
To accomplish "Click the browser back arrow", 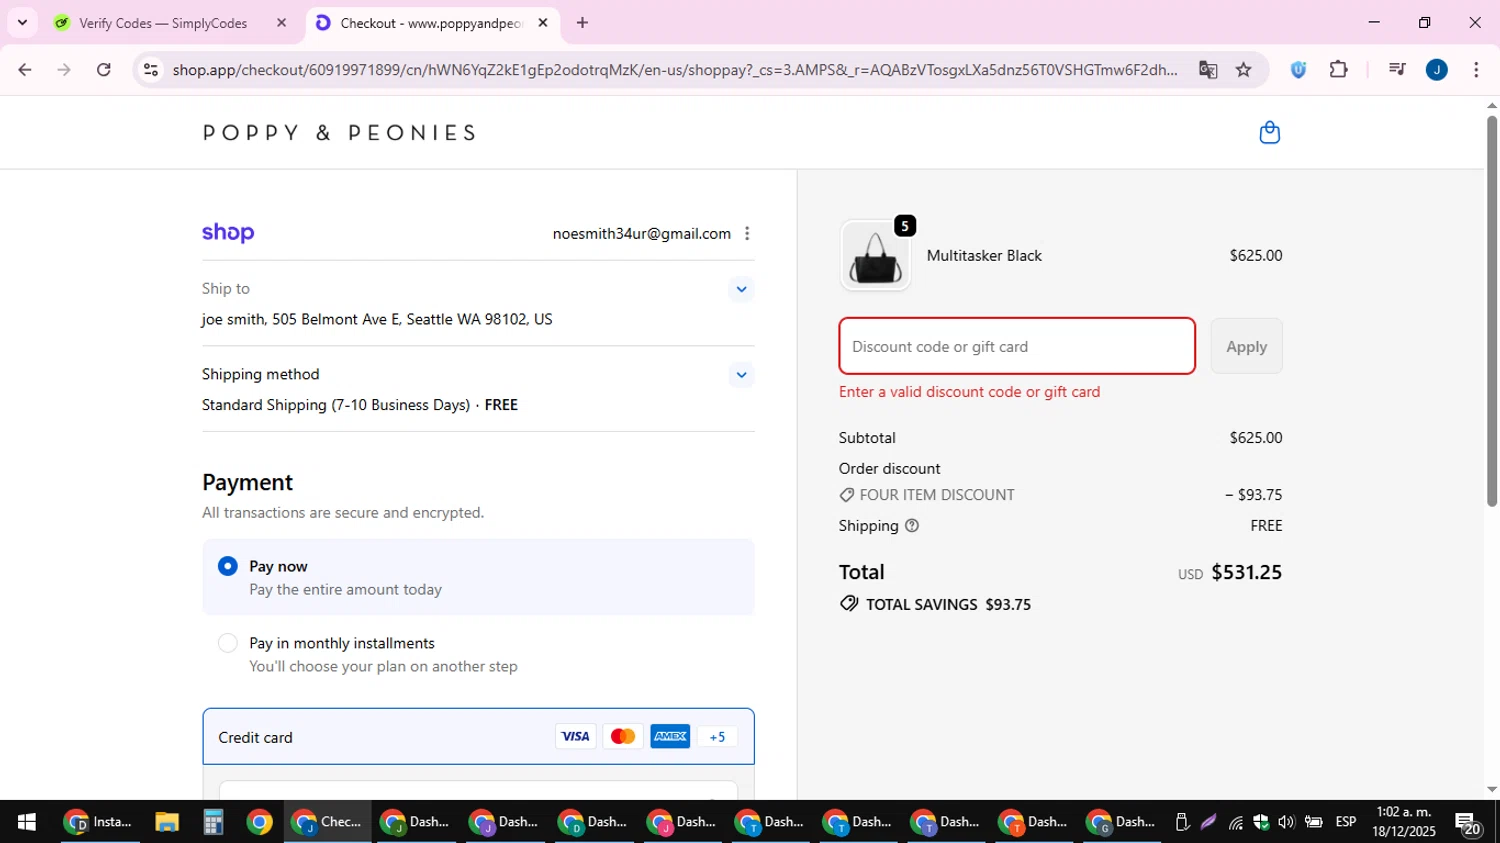I will [x=25, y=70].
